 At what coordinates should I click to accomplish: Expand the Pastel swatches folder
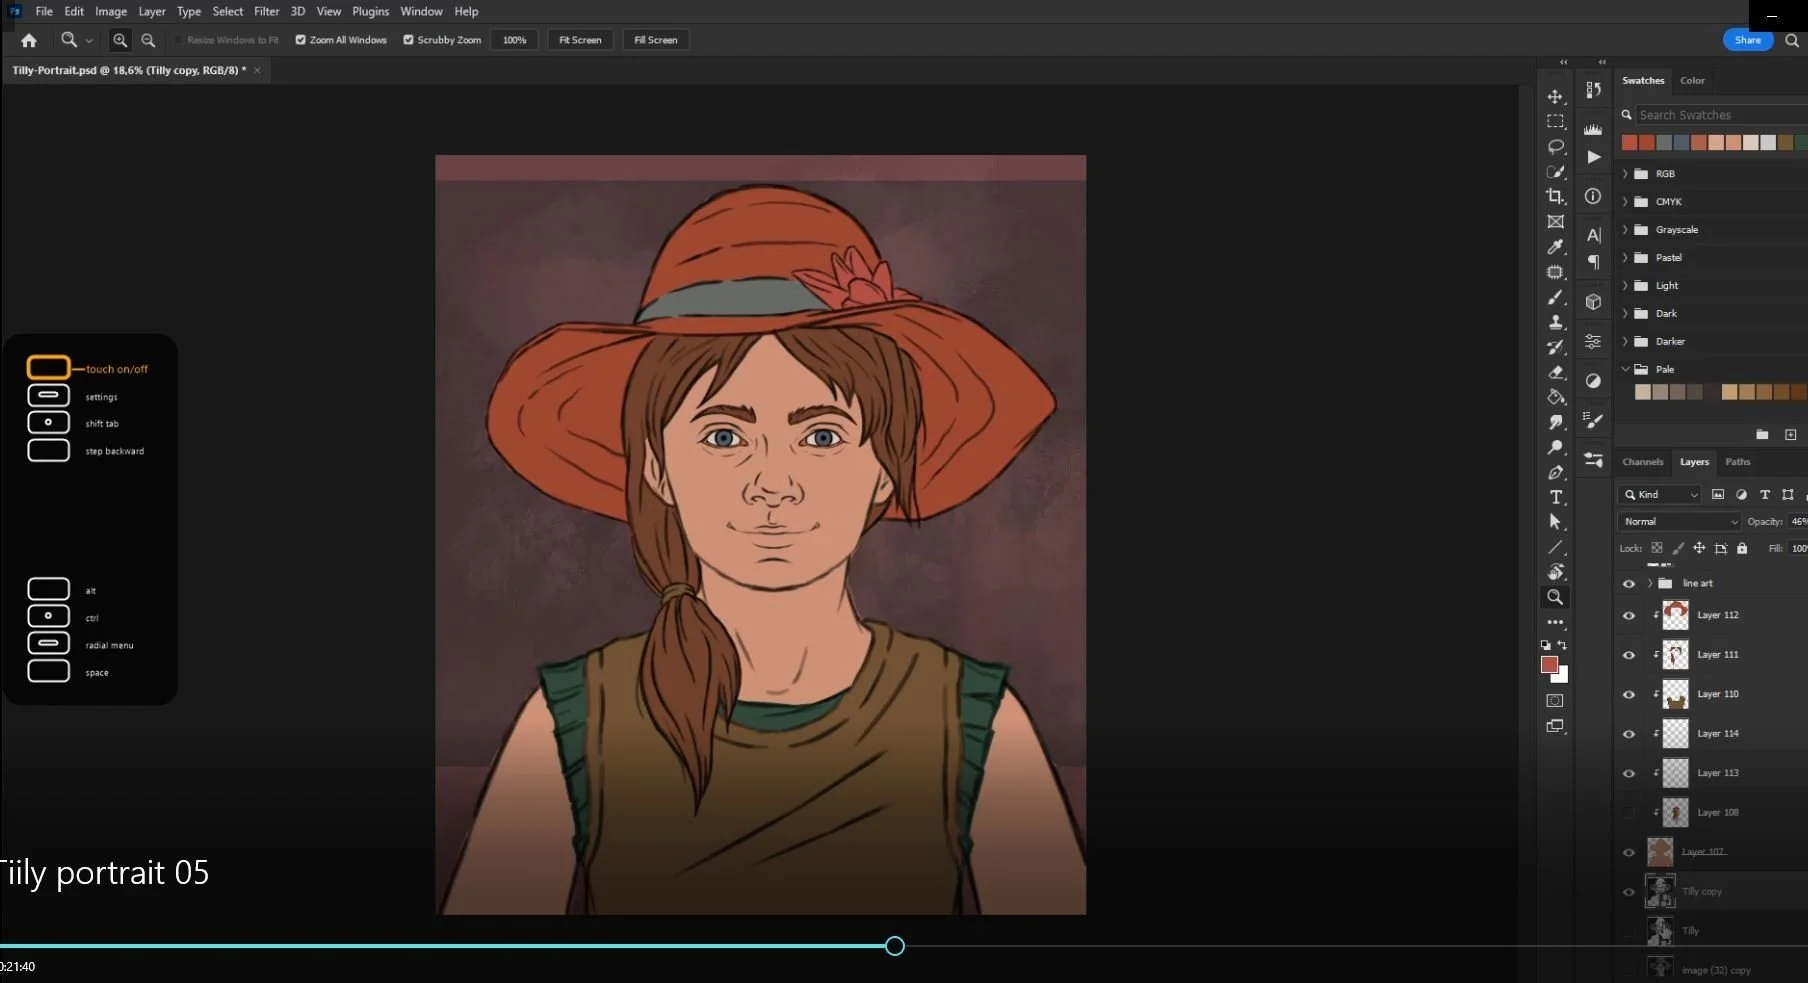click(1625, 258)
